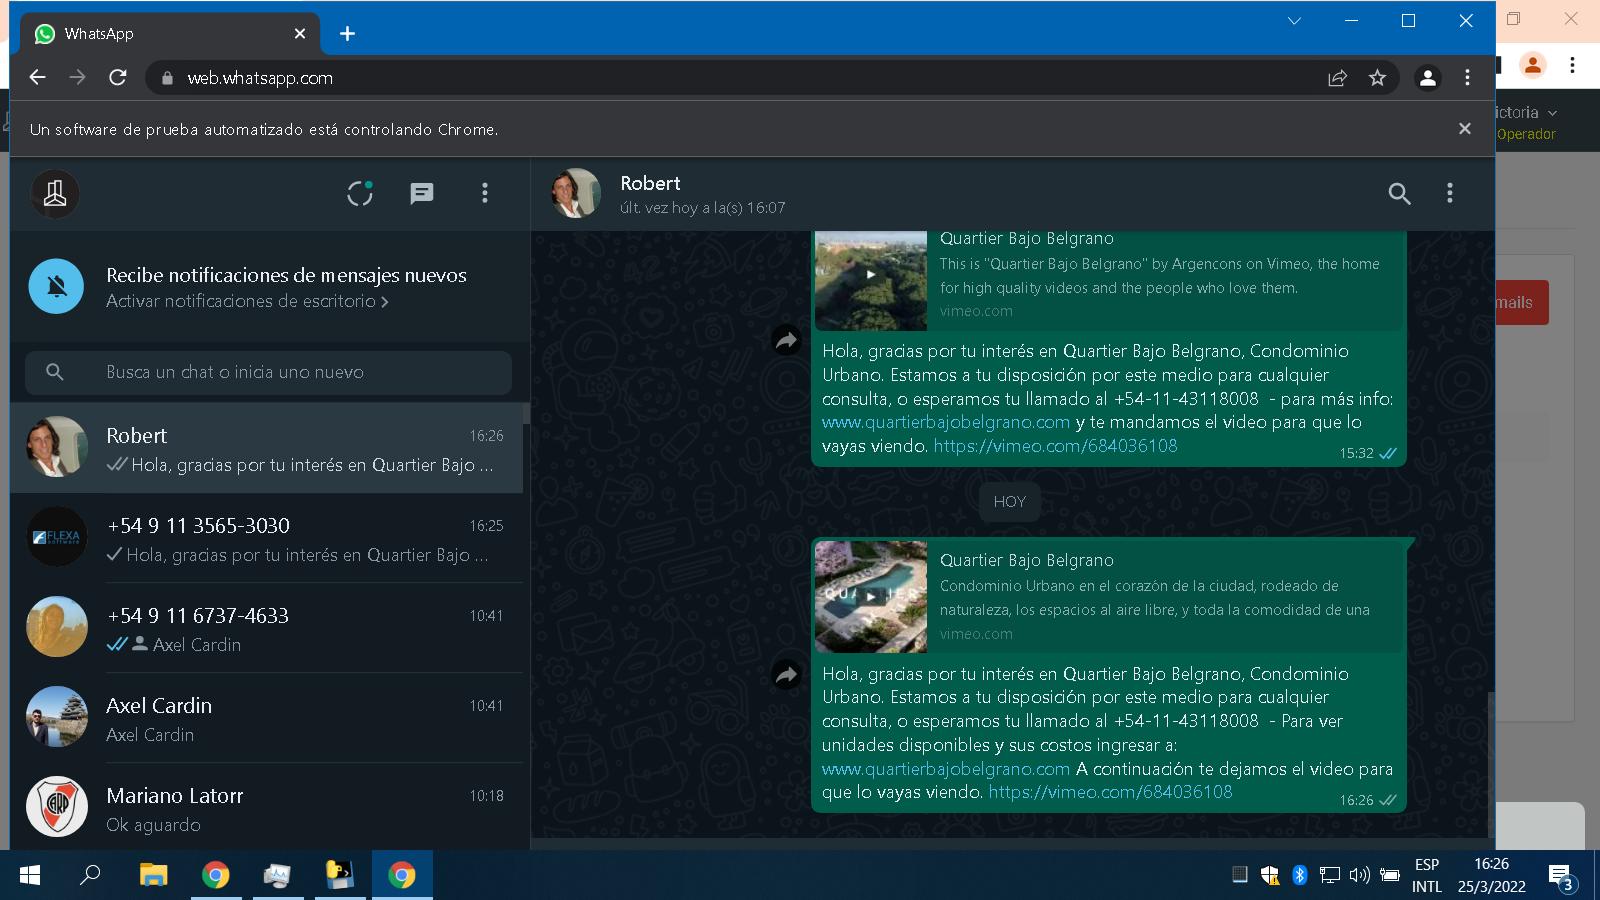Open a new Chrome tab with plus button
Screen dimensions: 1600x900
click(347, 34)
